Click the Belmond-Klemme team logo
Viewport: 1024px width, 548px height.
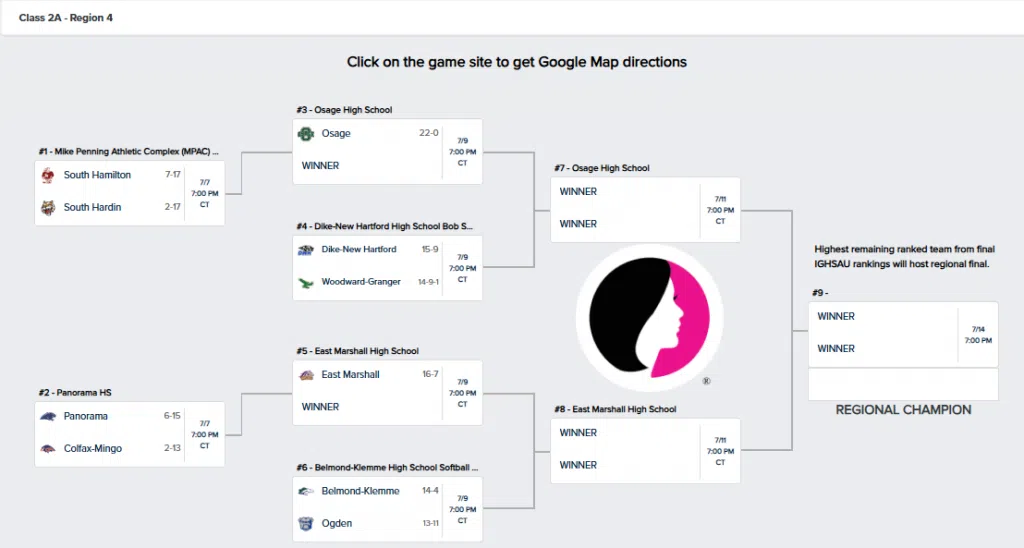click(306, 491)
